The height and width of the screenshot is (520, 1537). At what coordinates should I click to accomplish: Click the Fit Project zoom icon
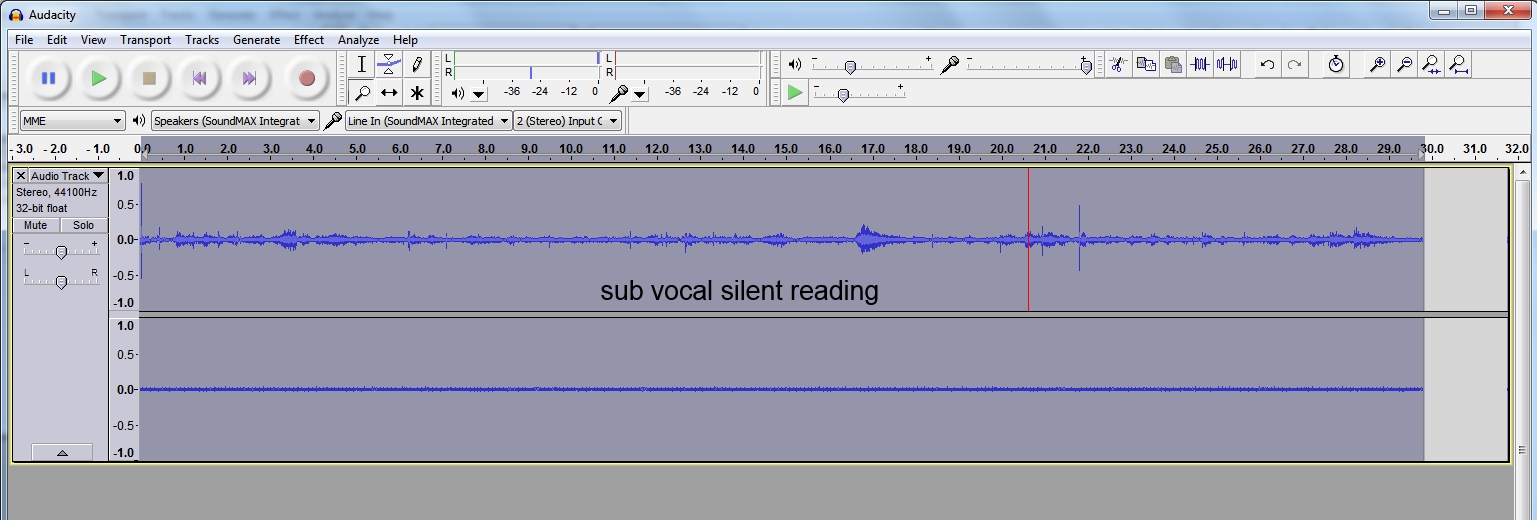tap(1459, 65)
